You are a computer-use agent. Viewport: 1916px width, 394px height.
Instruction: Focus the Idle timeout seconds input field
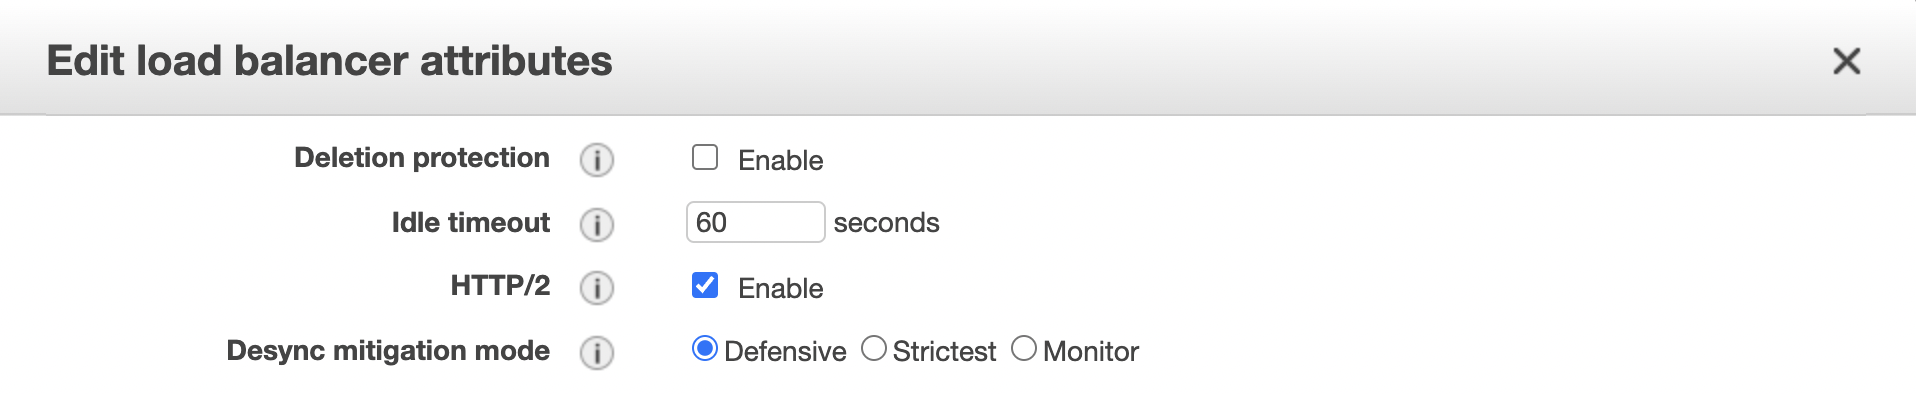coord(755,222)
